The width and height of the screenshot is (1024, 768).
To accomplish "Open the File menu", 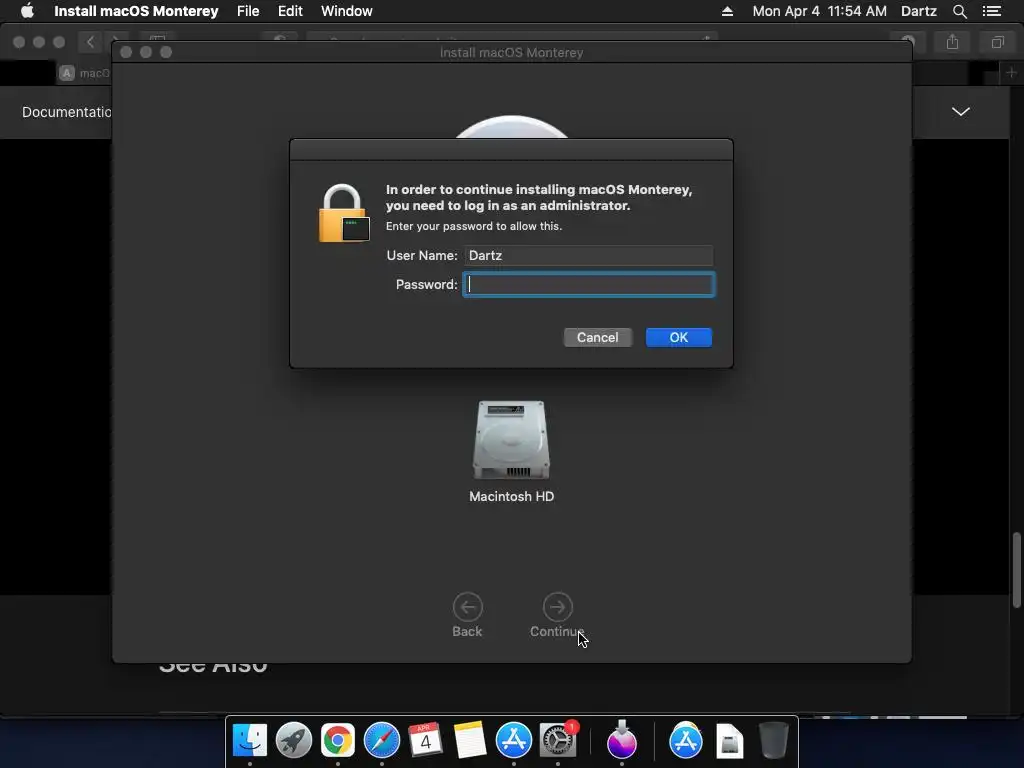I will click(248, 11).
